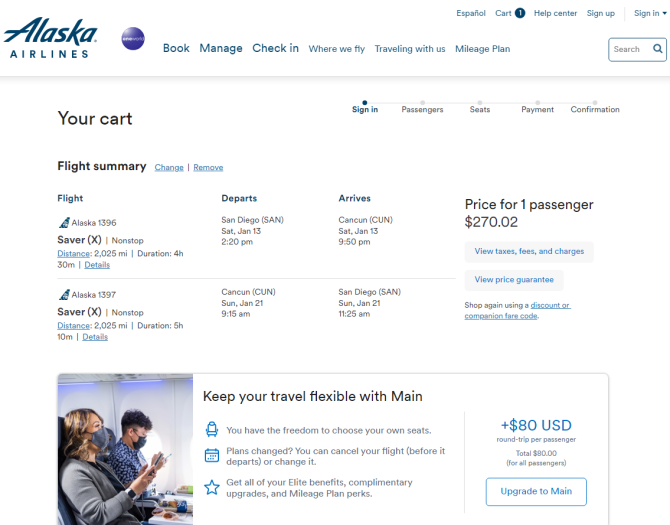The width and height of the screenshot is (670, 525).
Task: Click the Alaska 1396 tail icon
Action: point(64,223)
